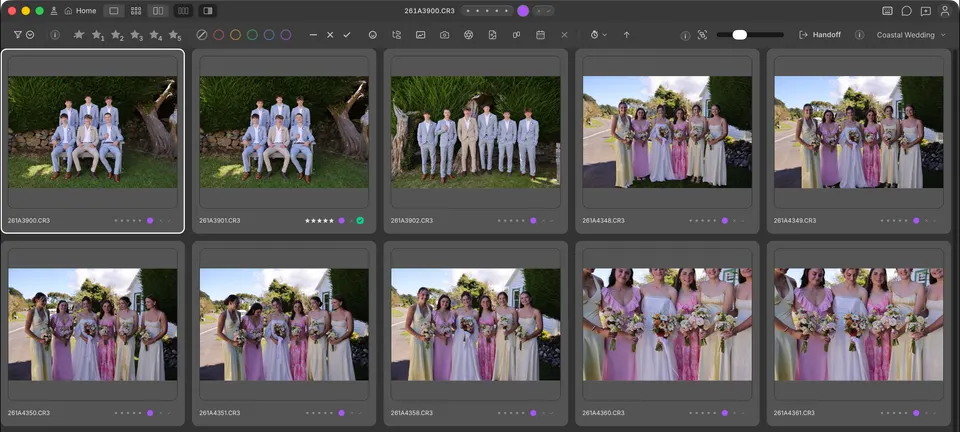
Task: Click filename text 261A4351.CR3
Action: coord(220,413)
